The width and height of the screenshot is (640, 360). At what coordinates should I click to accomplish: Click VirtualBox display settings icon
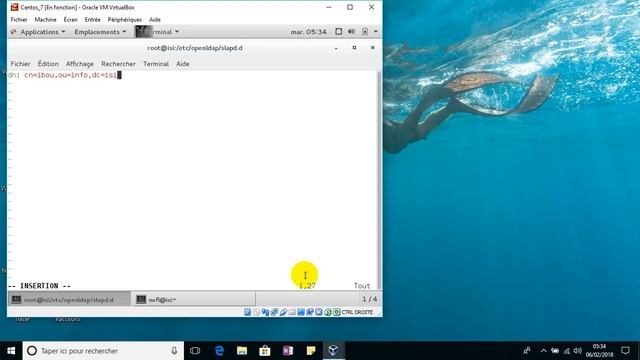click(x=301, y=312)
